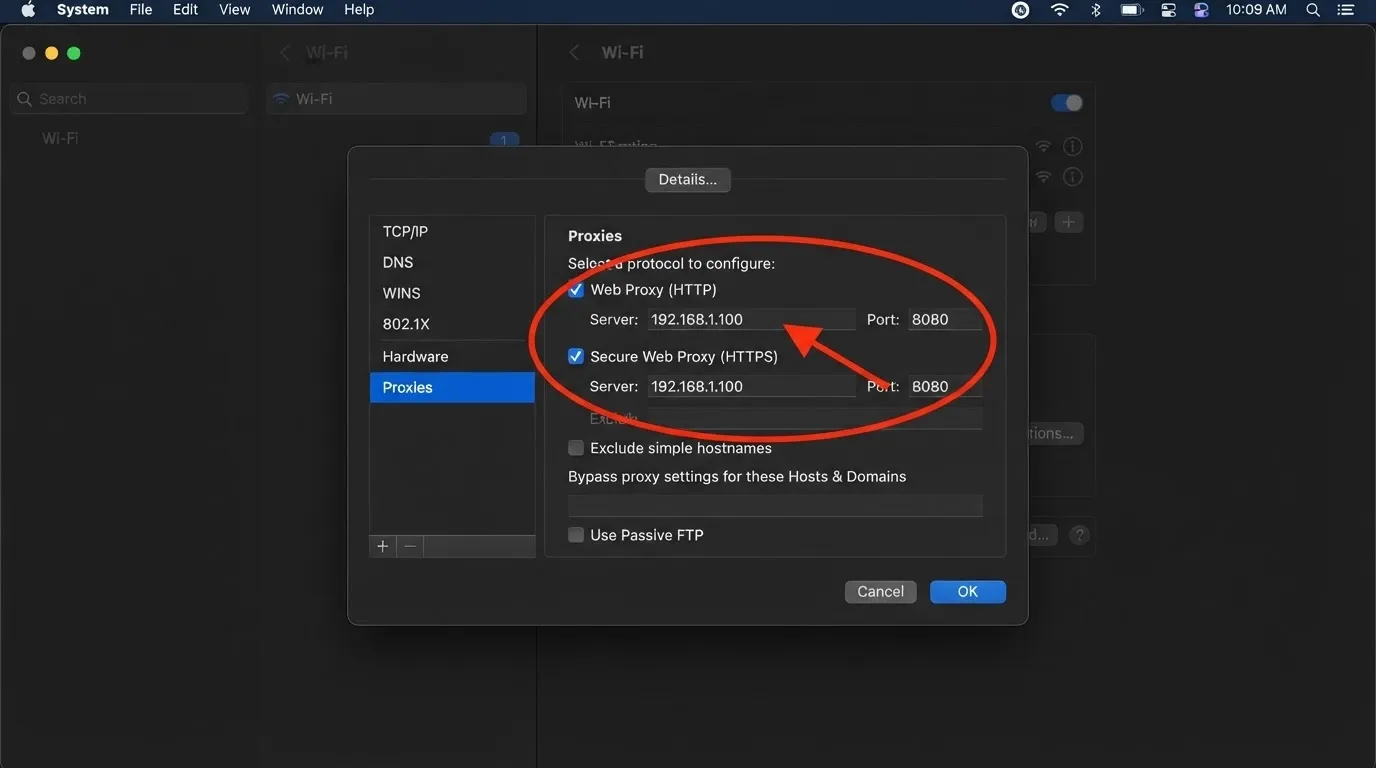Open the Window menu
Screen dimensions: 1376x768
coord(298,10)
